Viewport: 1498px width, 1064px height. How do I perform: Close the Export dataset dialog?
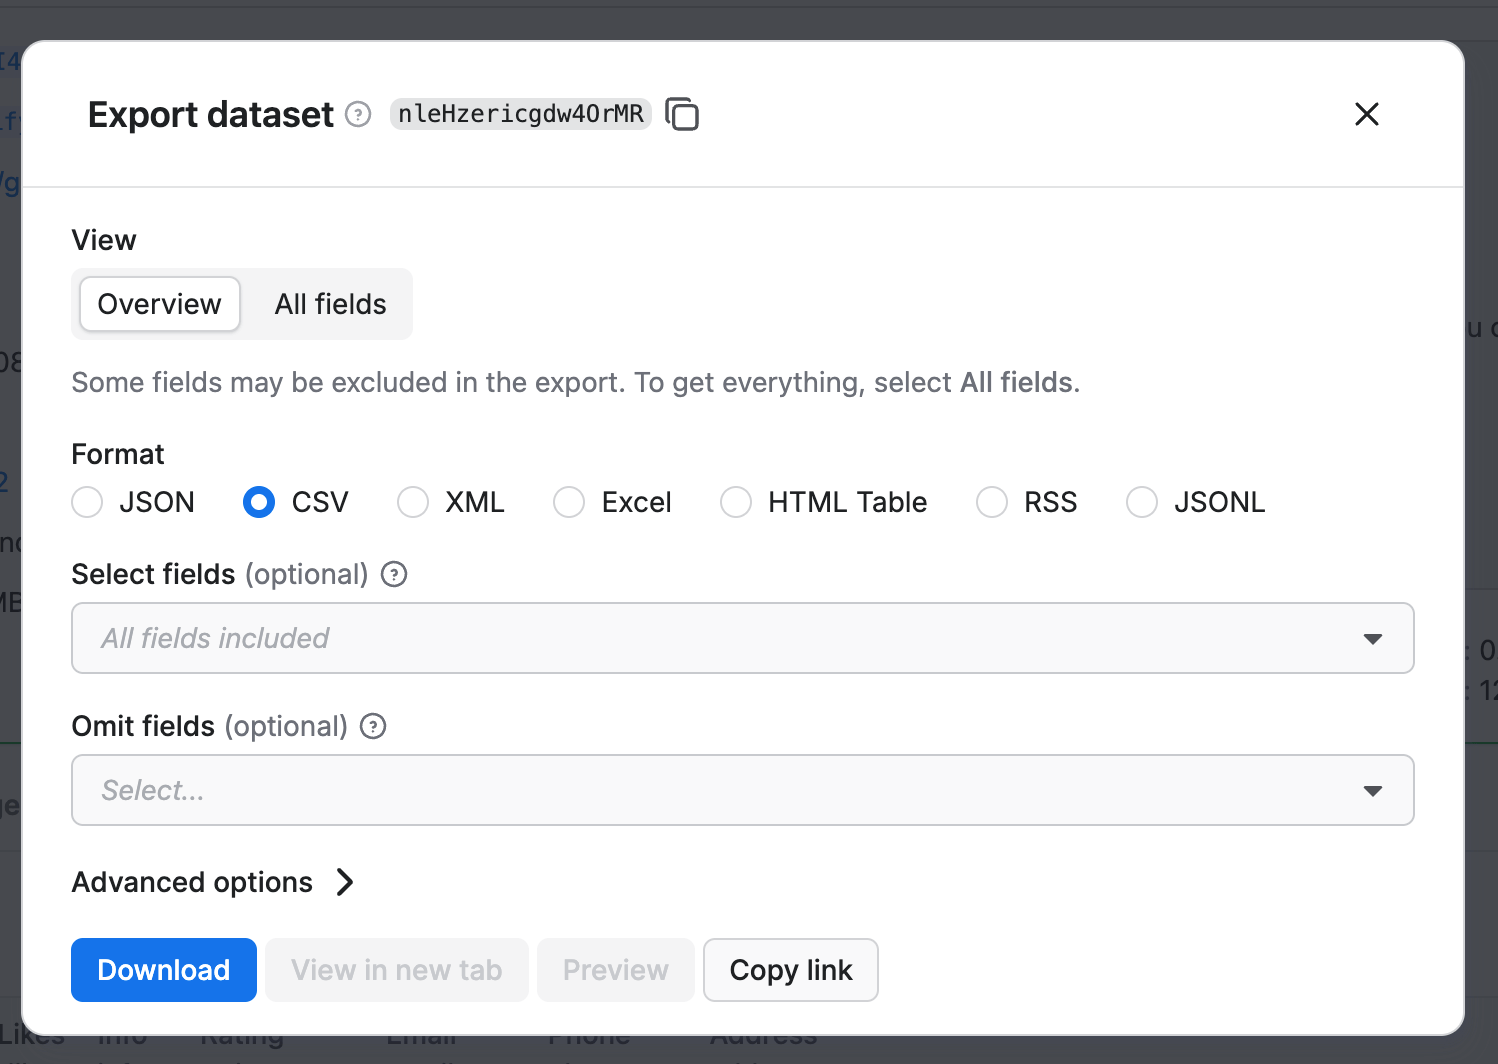click(1366, 114)
